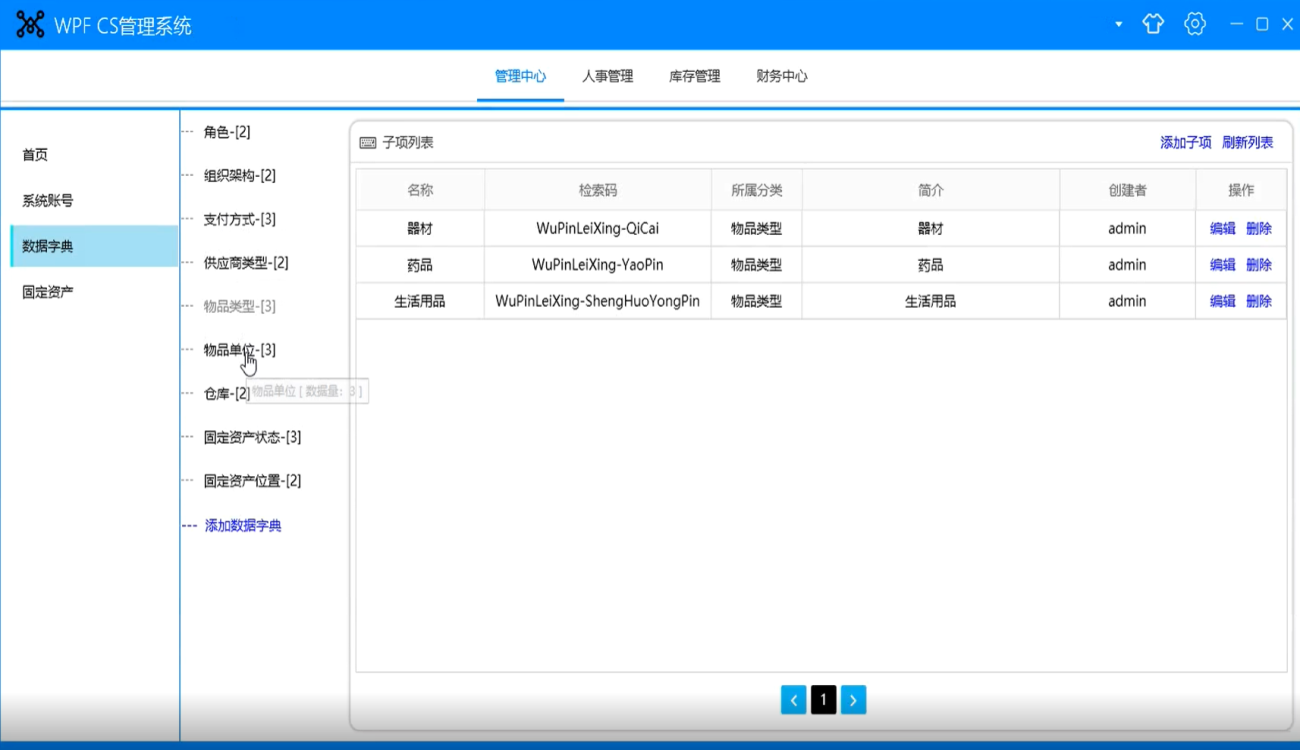This screenshot has width=1300, height=750.
Task: Switch to 库存管理 tab
Action: (695, 76)
